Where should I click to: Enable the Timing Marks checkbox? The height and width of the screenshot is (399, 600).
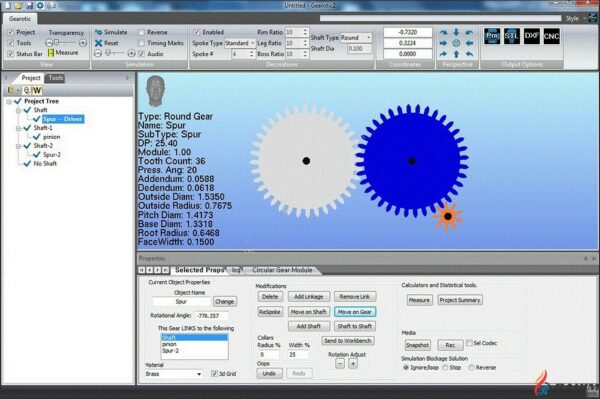(142, 43)
